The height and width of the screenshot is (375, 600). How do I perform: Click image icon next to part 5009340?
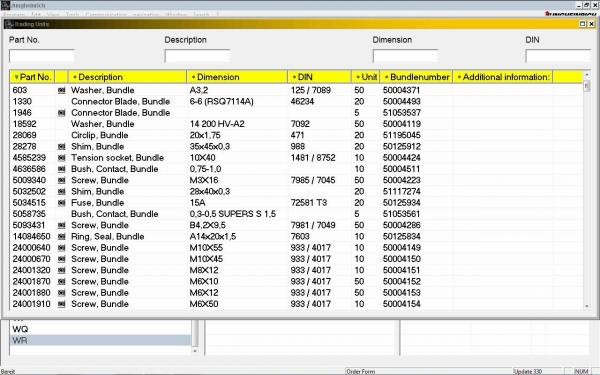(x=61, y=180)
